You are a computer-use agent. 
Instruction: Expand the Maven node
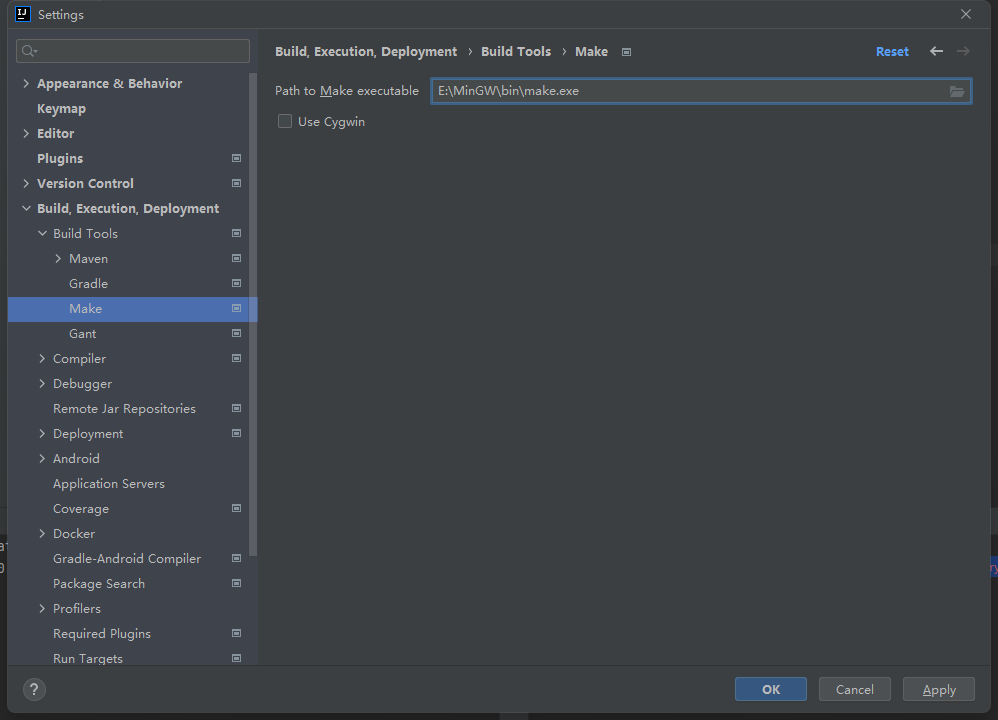(x=58, y=258)
